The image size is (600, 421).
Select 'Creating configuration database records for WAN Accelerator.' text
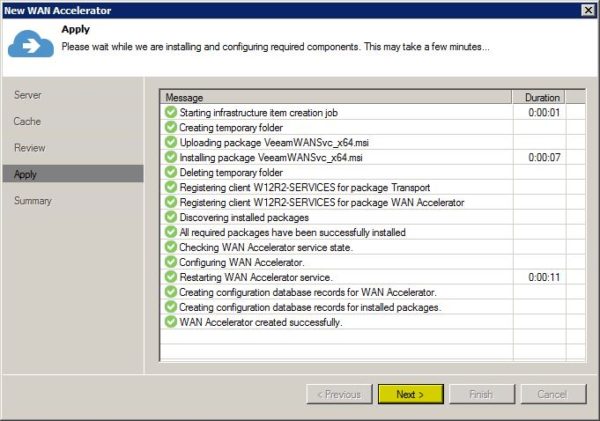pyautogui.click(x=308, y=292)
